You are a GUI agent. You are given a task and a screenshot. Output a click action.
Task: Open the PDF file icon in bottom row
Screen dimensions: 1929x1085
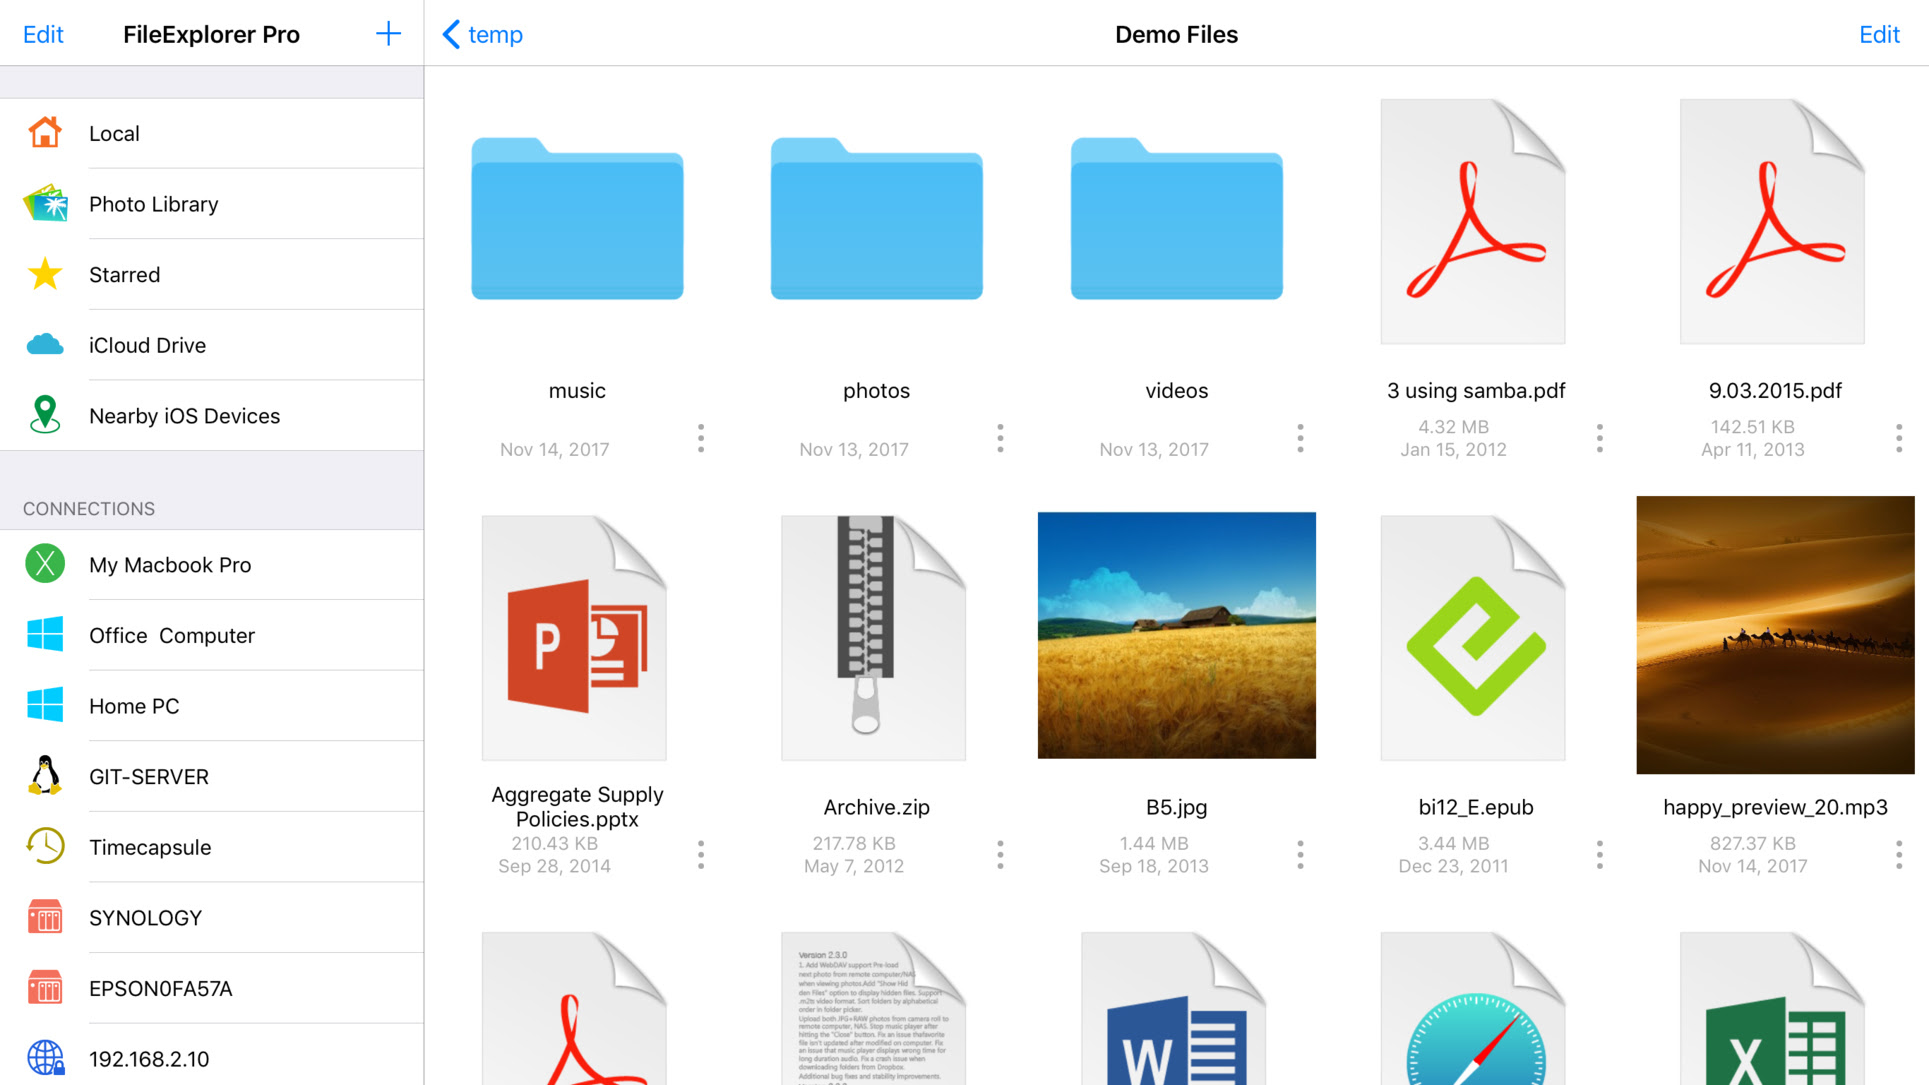[574, 1008]
